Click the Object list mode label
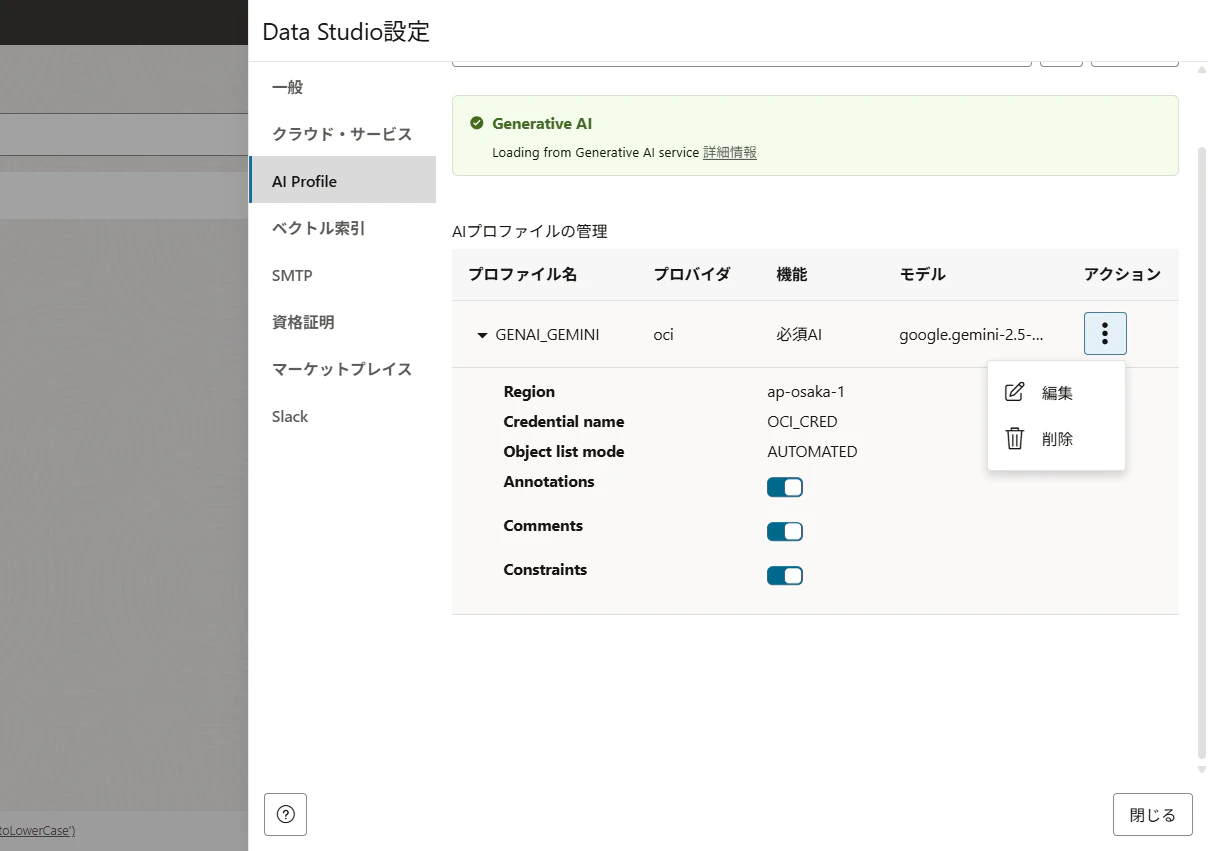 pos(564,452)
